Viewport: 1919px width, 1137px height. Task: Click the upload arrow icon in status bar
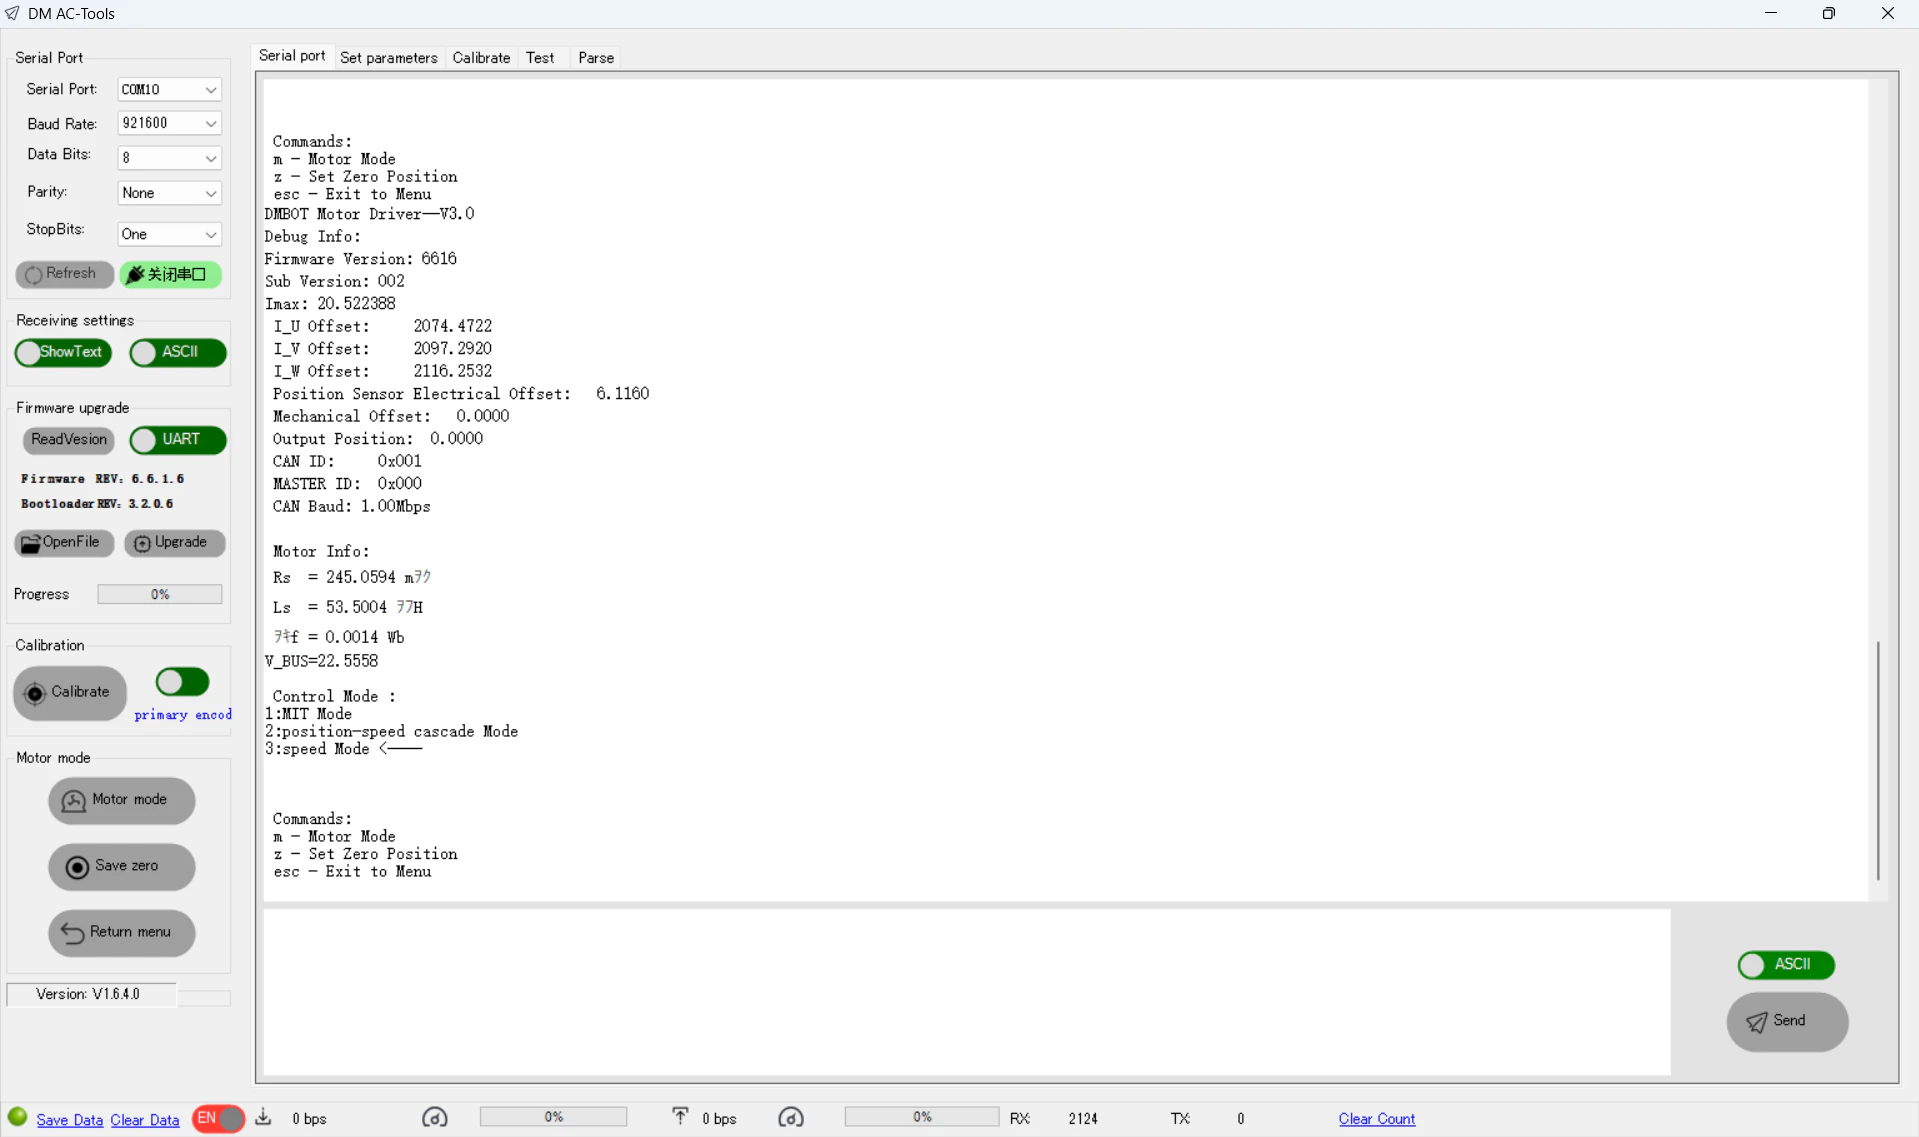[680, 1117]
